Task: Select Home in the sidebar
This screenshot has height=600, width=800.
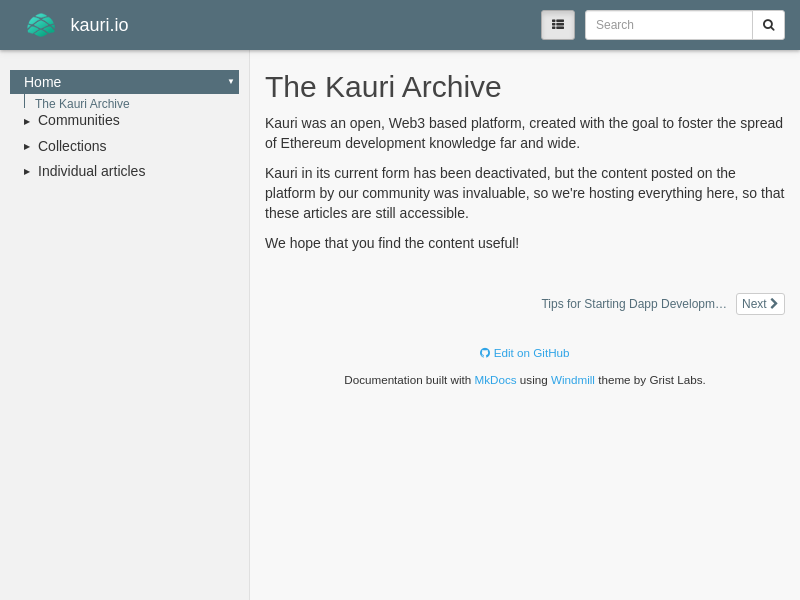Action: pos(43,82)
